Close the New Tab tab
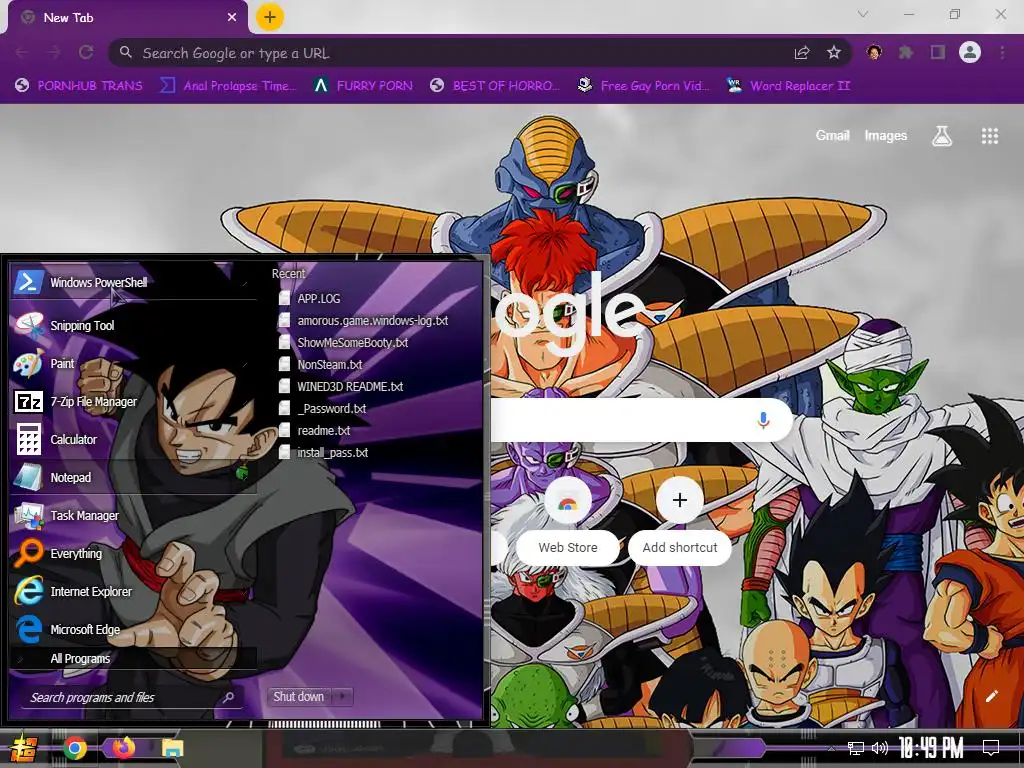Image resolution: width=1024 pixels, height=768 pixels. click(232, 18)
